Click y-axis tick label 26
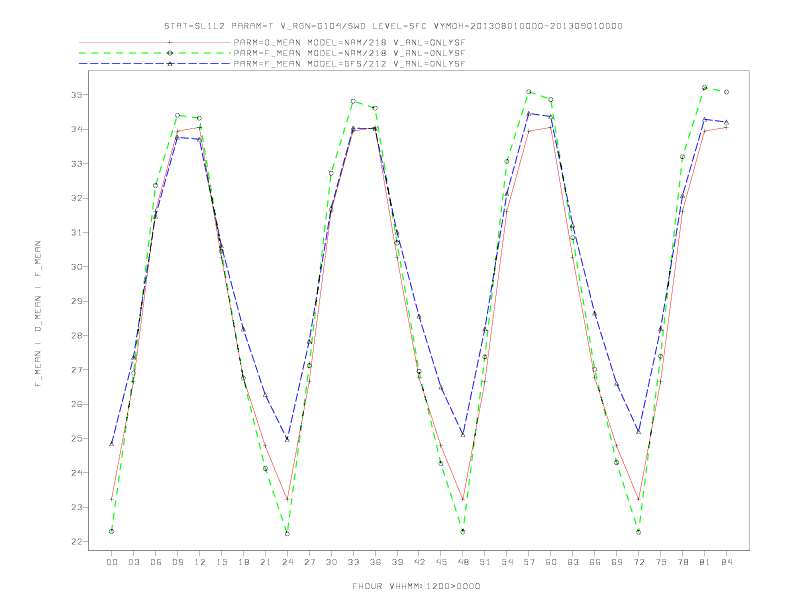The width and height of the screenshot is (792, 612). click(x=77, y=404)
